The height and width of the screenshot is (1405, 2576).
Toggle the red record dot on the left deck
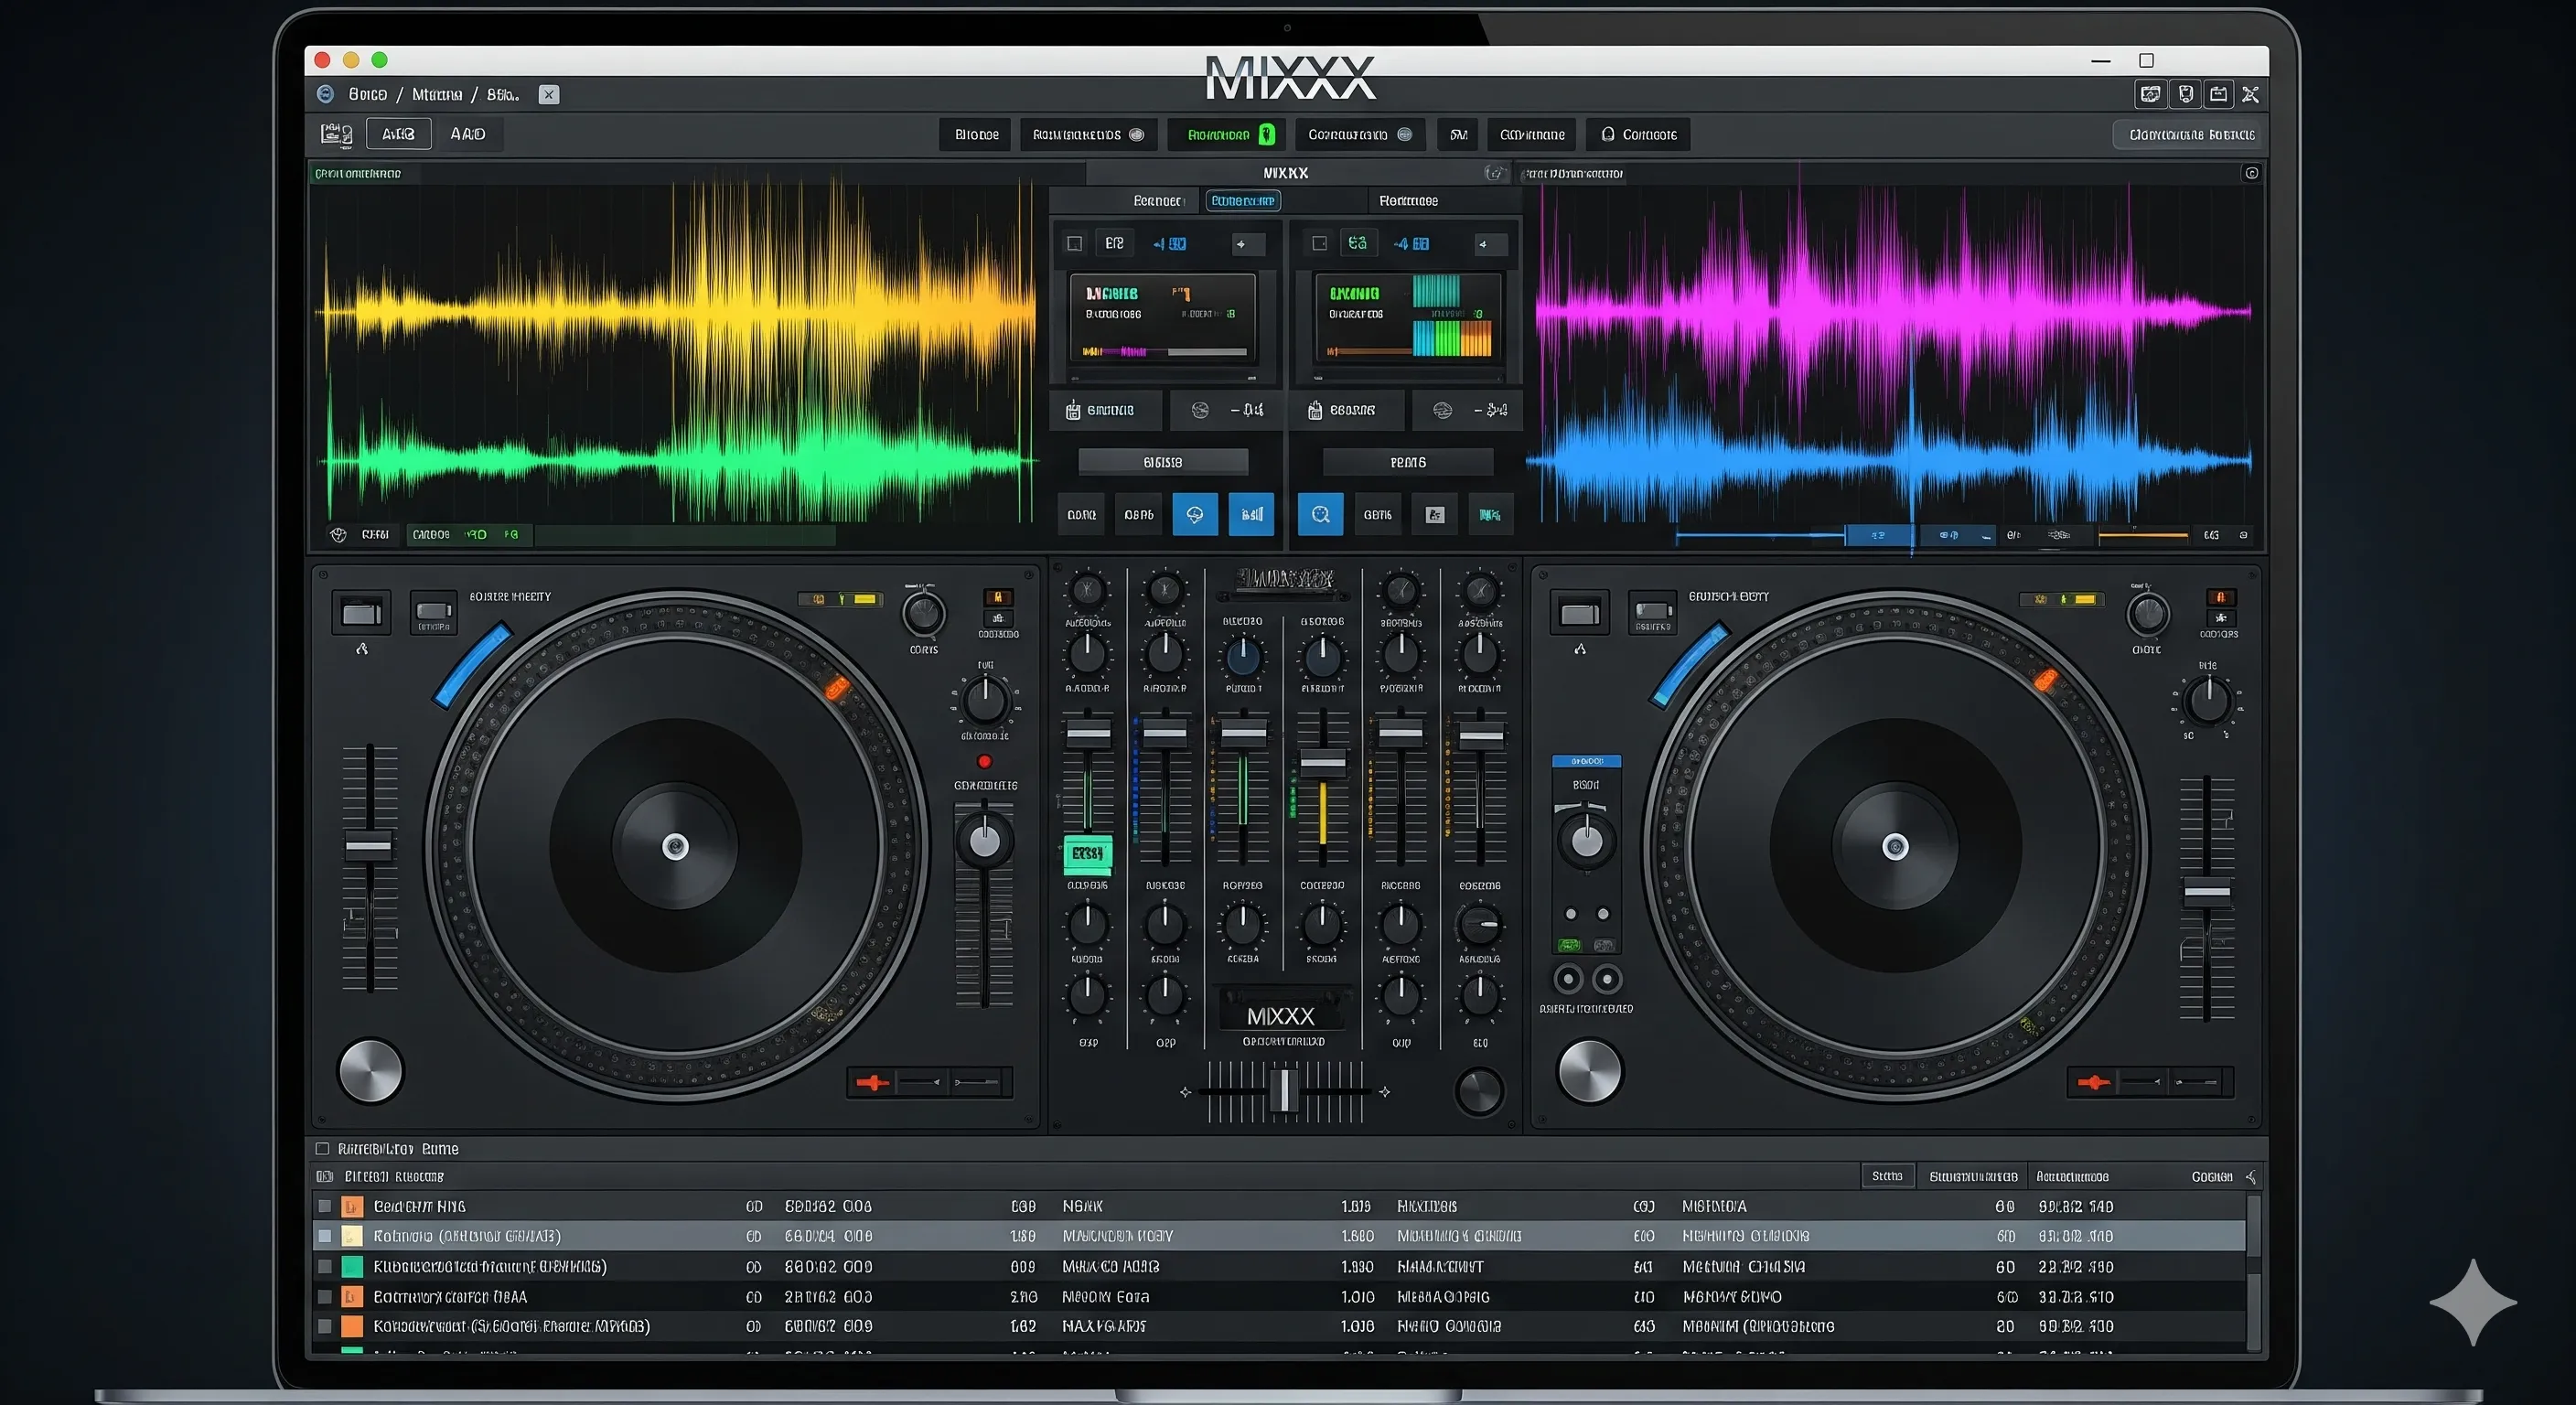click(984, 761)
